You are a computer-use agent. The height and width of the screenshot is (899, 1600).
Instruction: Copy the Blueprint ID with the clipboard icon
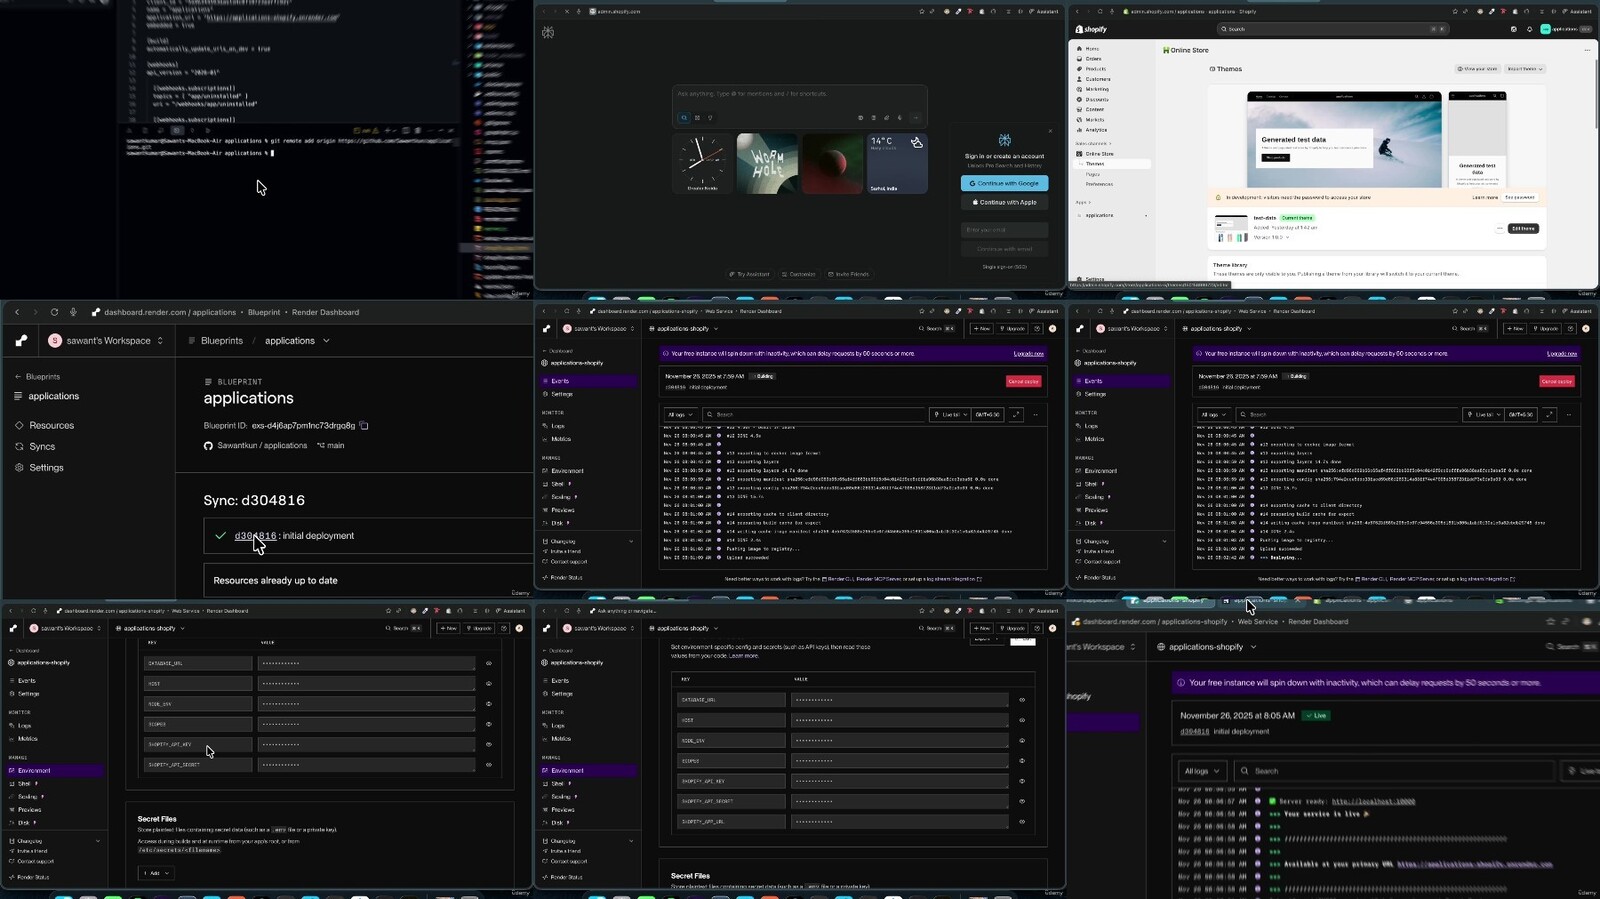click(x=364, y=426)
